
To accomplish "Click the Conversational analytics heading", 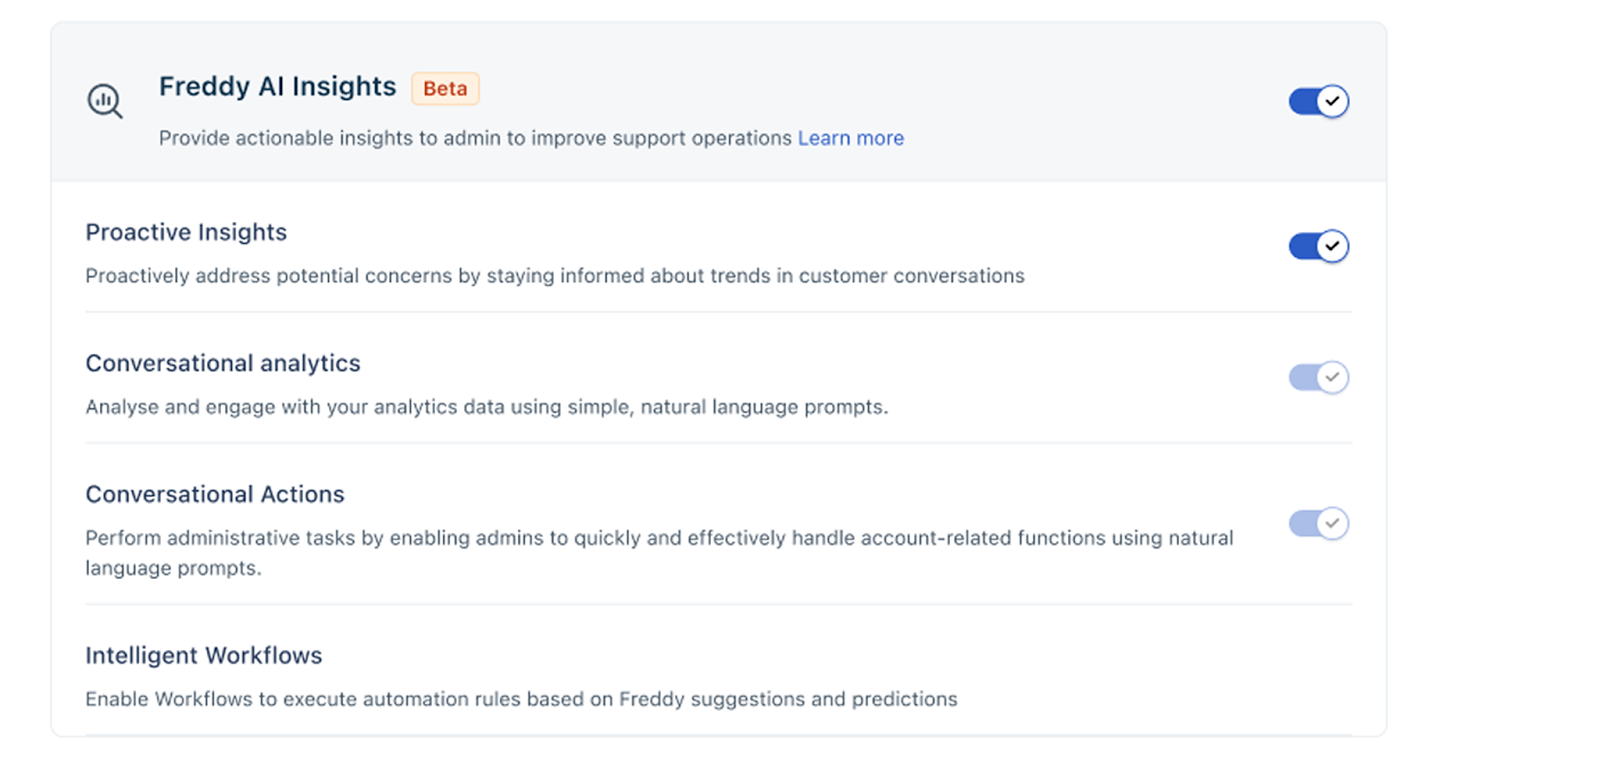I will [x=223, y=363].
